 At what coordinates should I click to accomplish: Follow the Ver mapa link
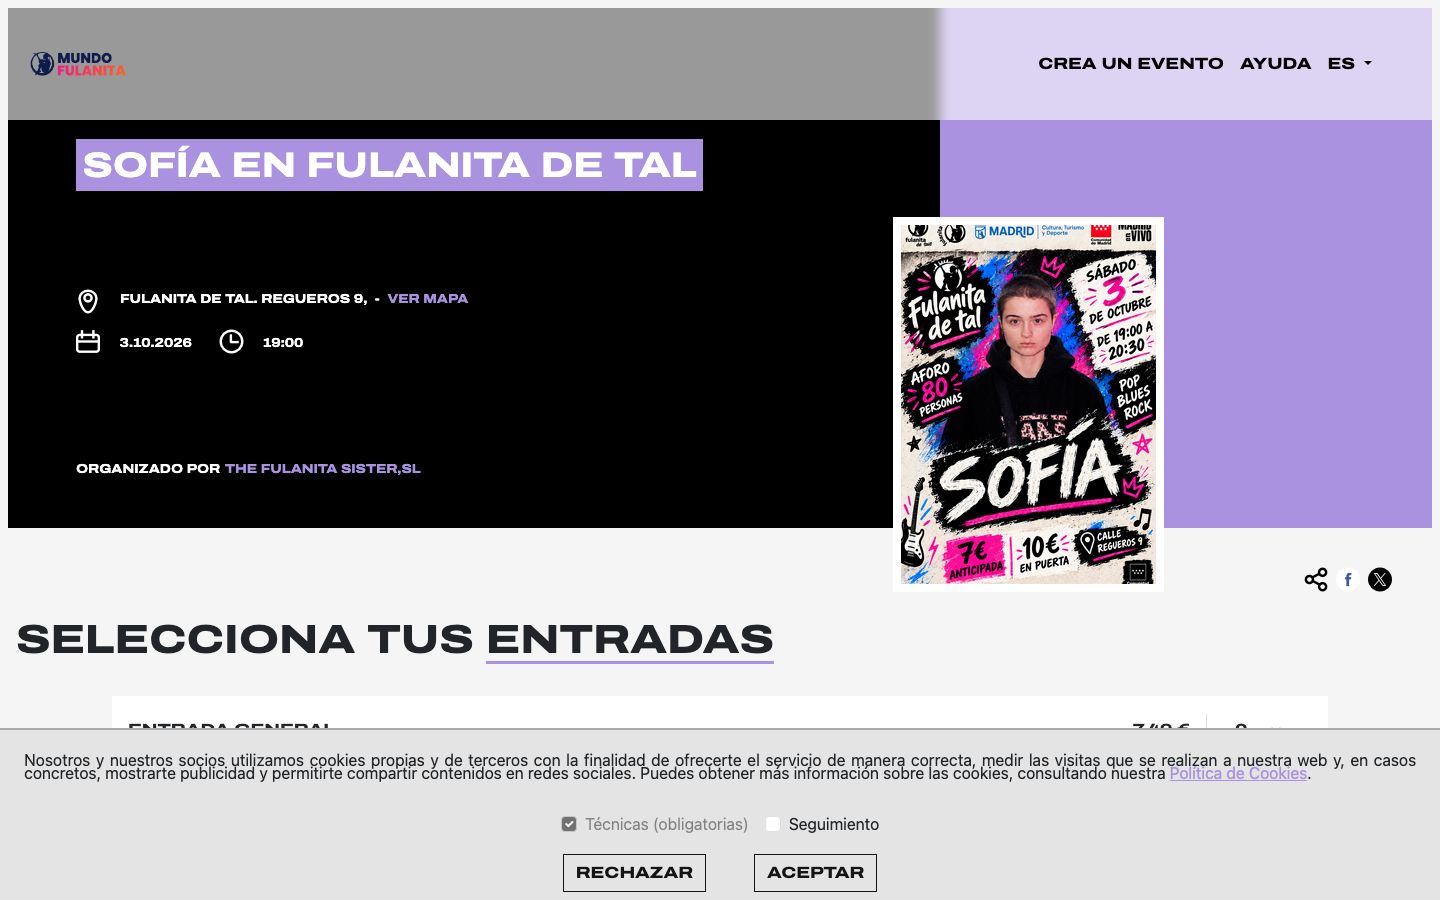427,298
